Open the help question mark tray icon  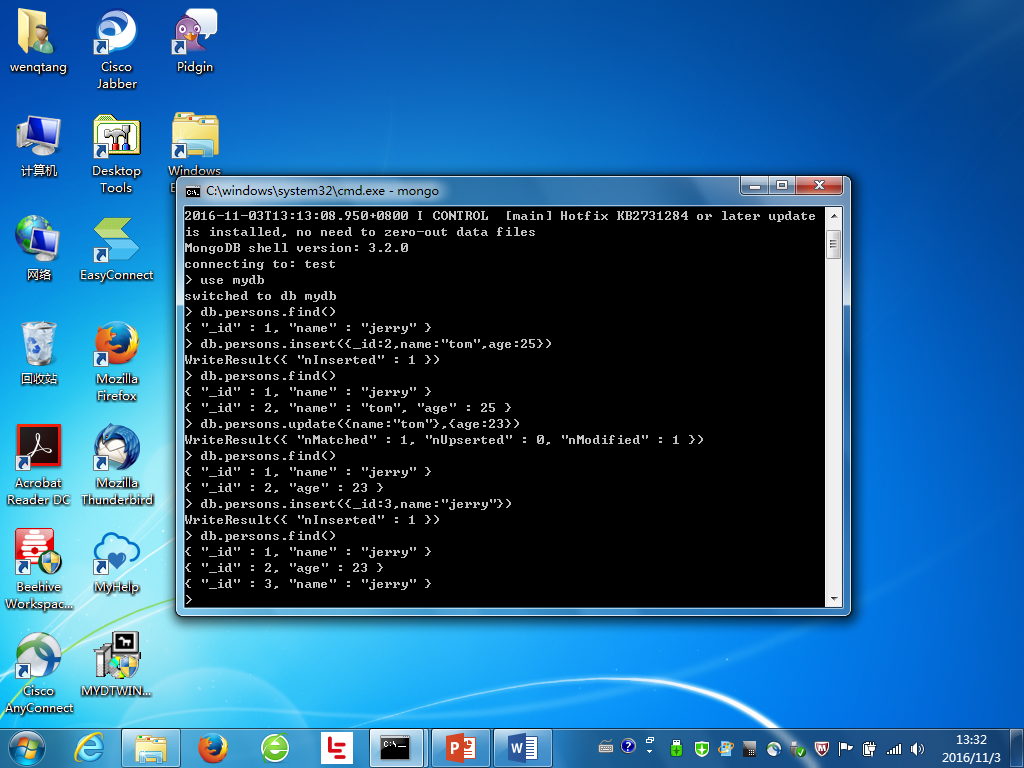point(628,746)
